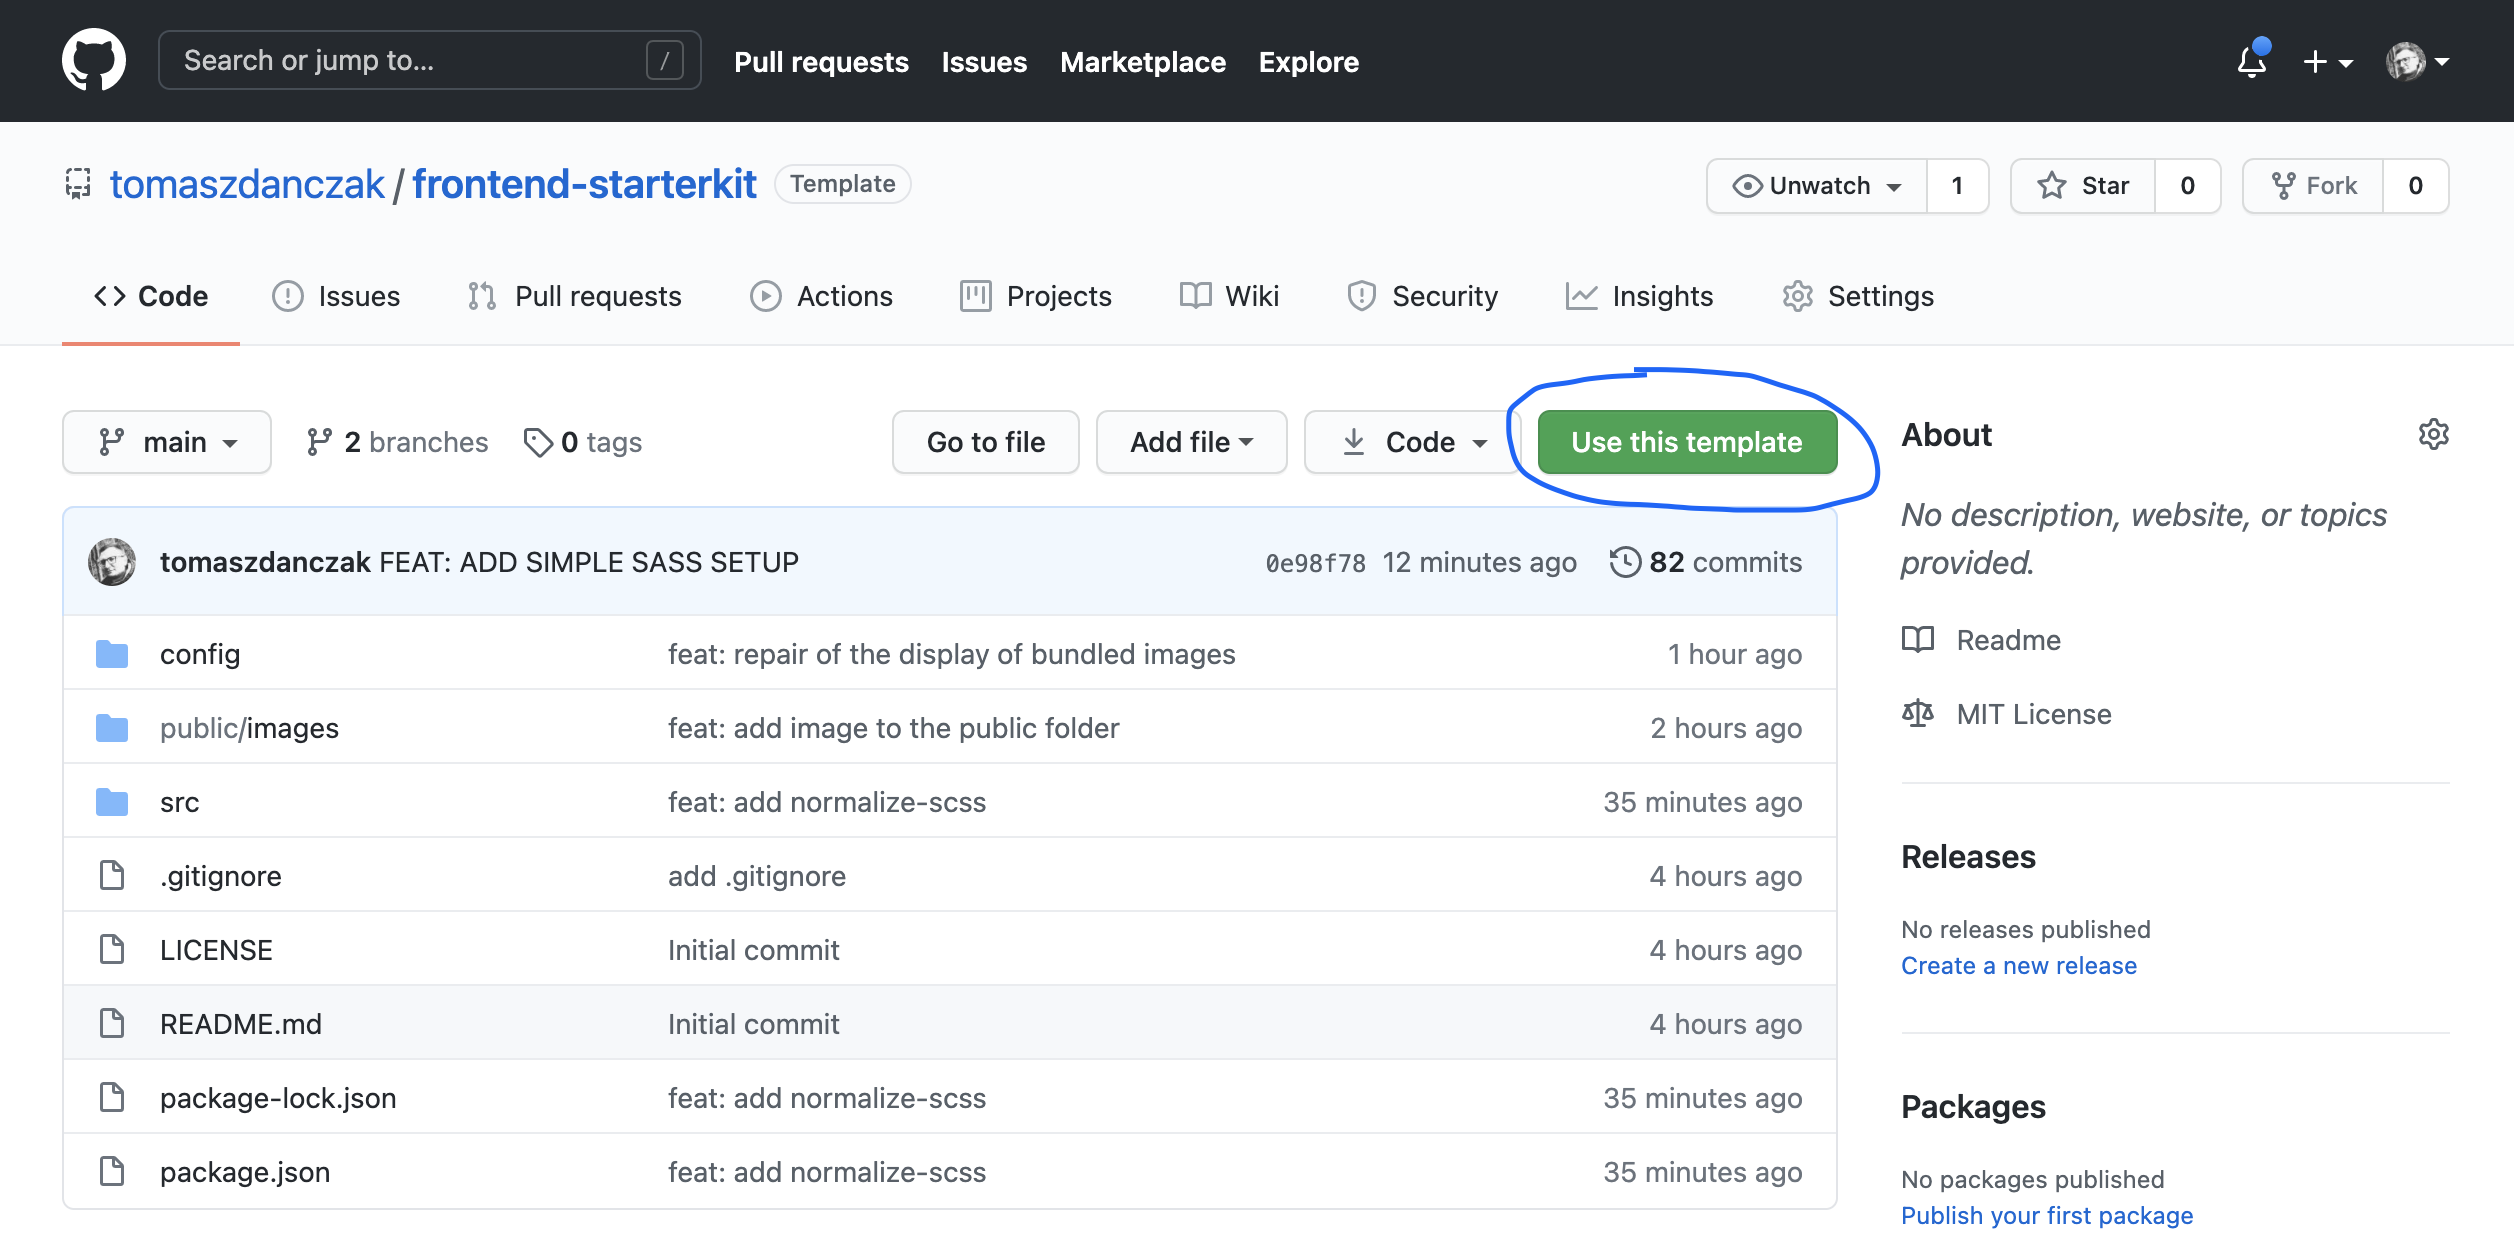Open the commits history clock icon

tap(1624, 562)
